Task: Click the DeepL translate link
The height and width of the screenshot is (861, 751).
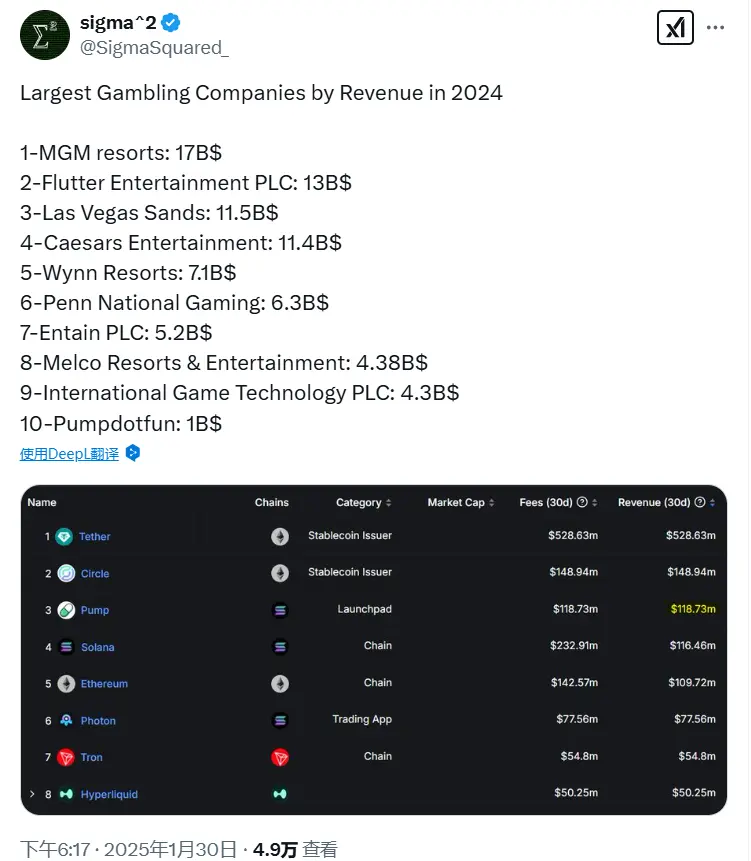Action: (68, 453)
